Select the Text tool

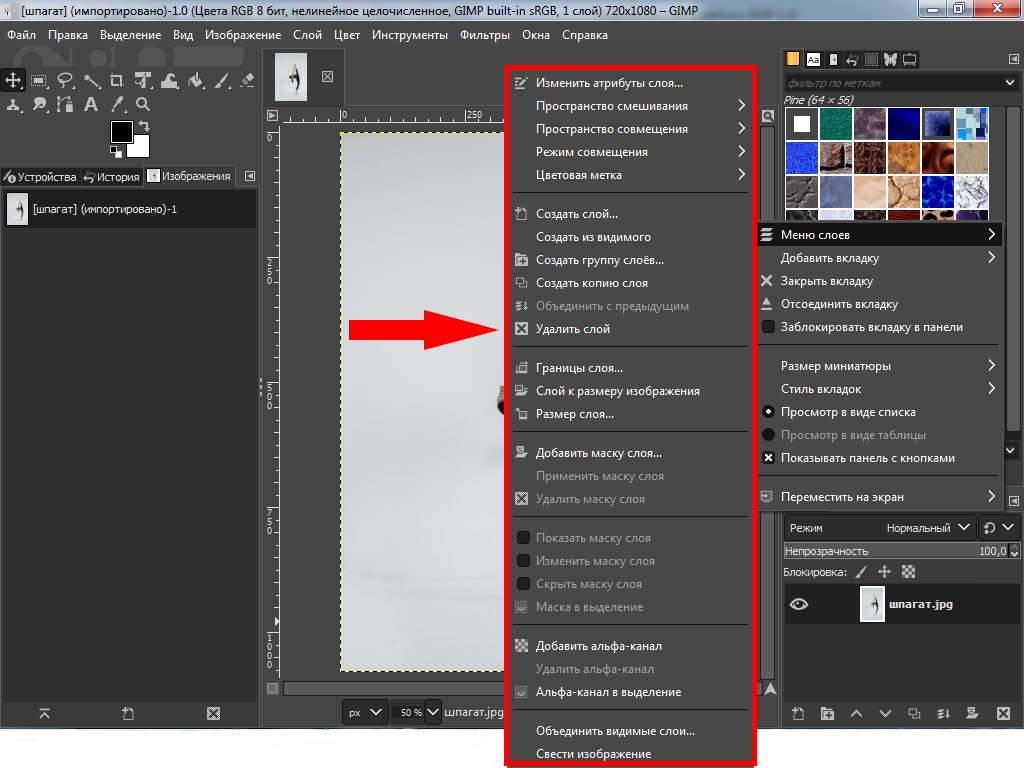coord(91,104)
